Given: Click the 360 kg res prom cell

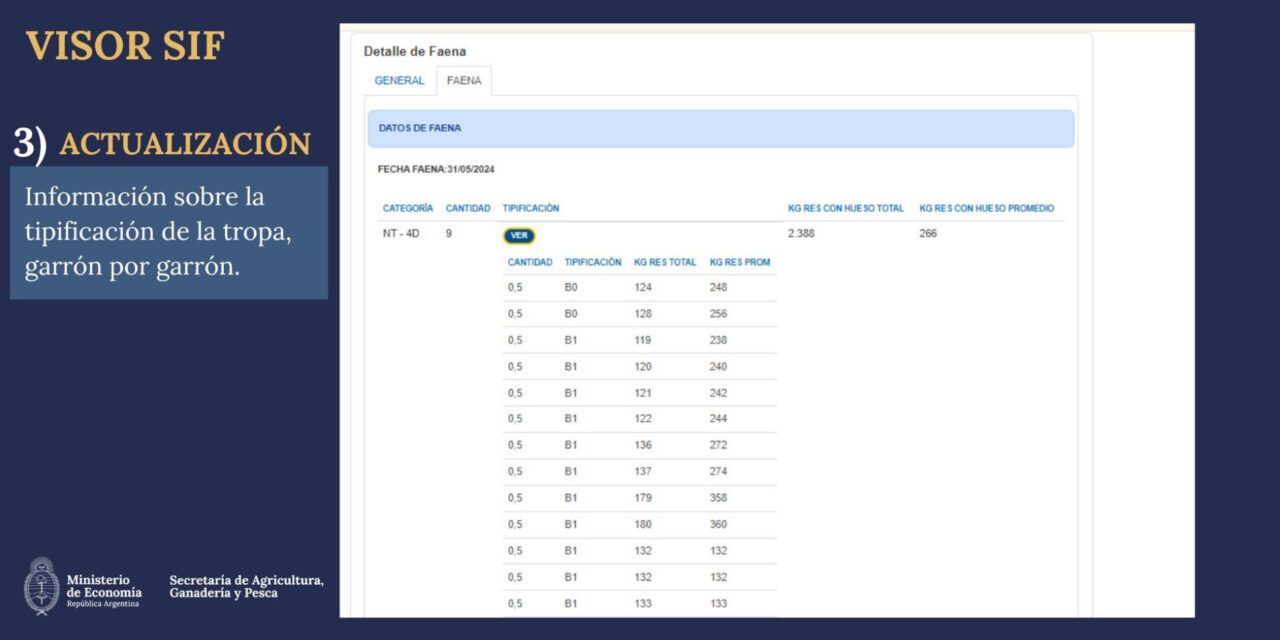Looking at the screenshot, I should pyautogui.click(x=718, y=524).
